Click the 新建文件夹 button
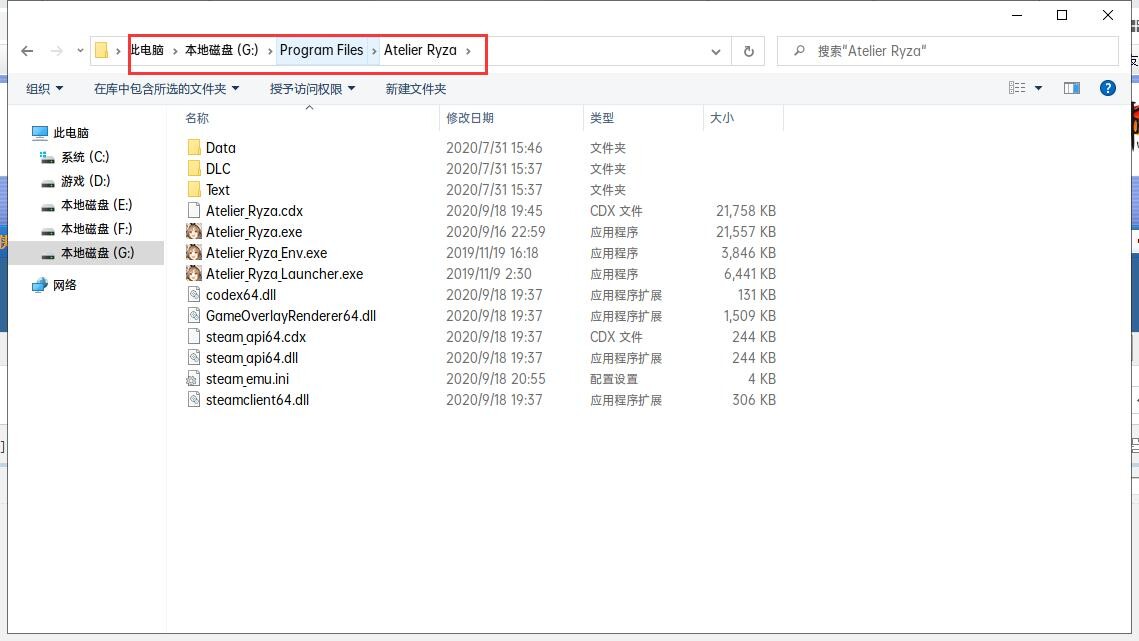Viewport: 1139px width, 641px height. click(x=416, y=89)
